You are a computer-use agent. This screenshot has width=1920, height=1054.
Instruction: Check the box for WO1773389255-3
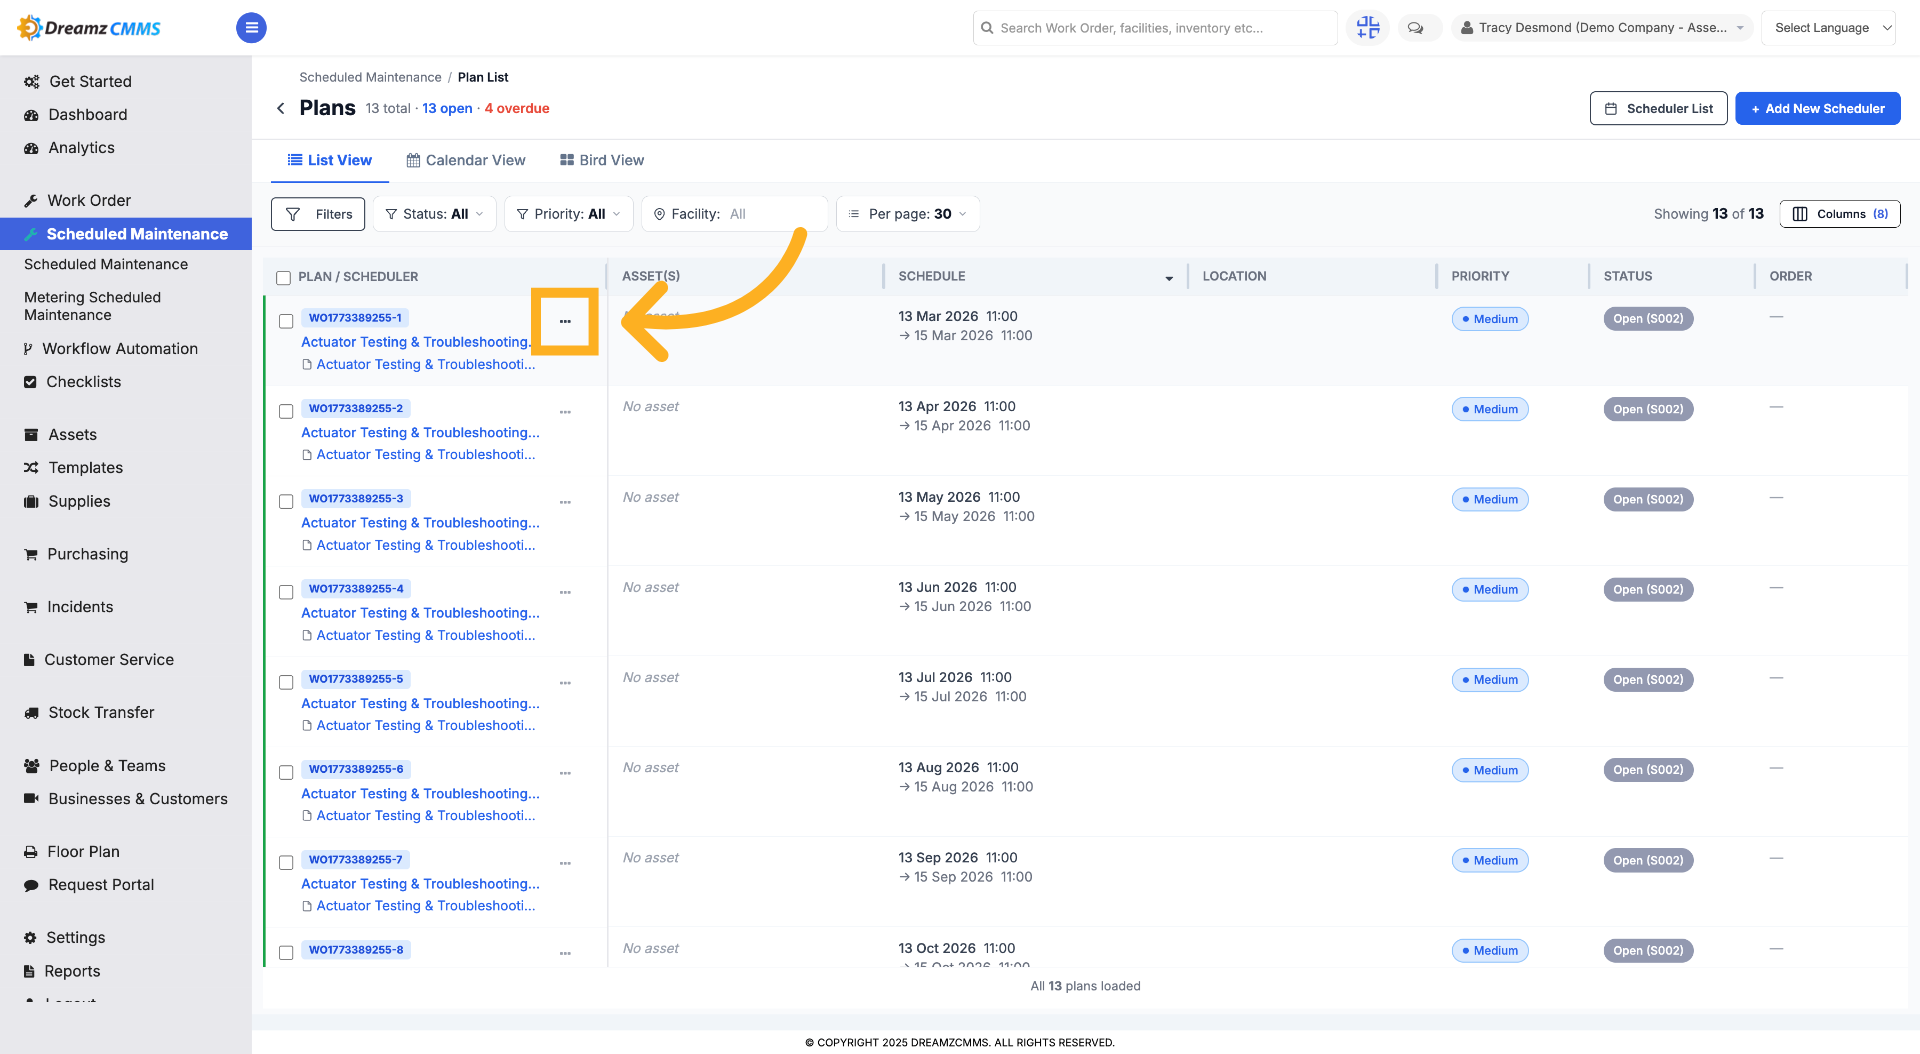click(x=286, y=501)
